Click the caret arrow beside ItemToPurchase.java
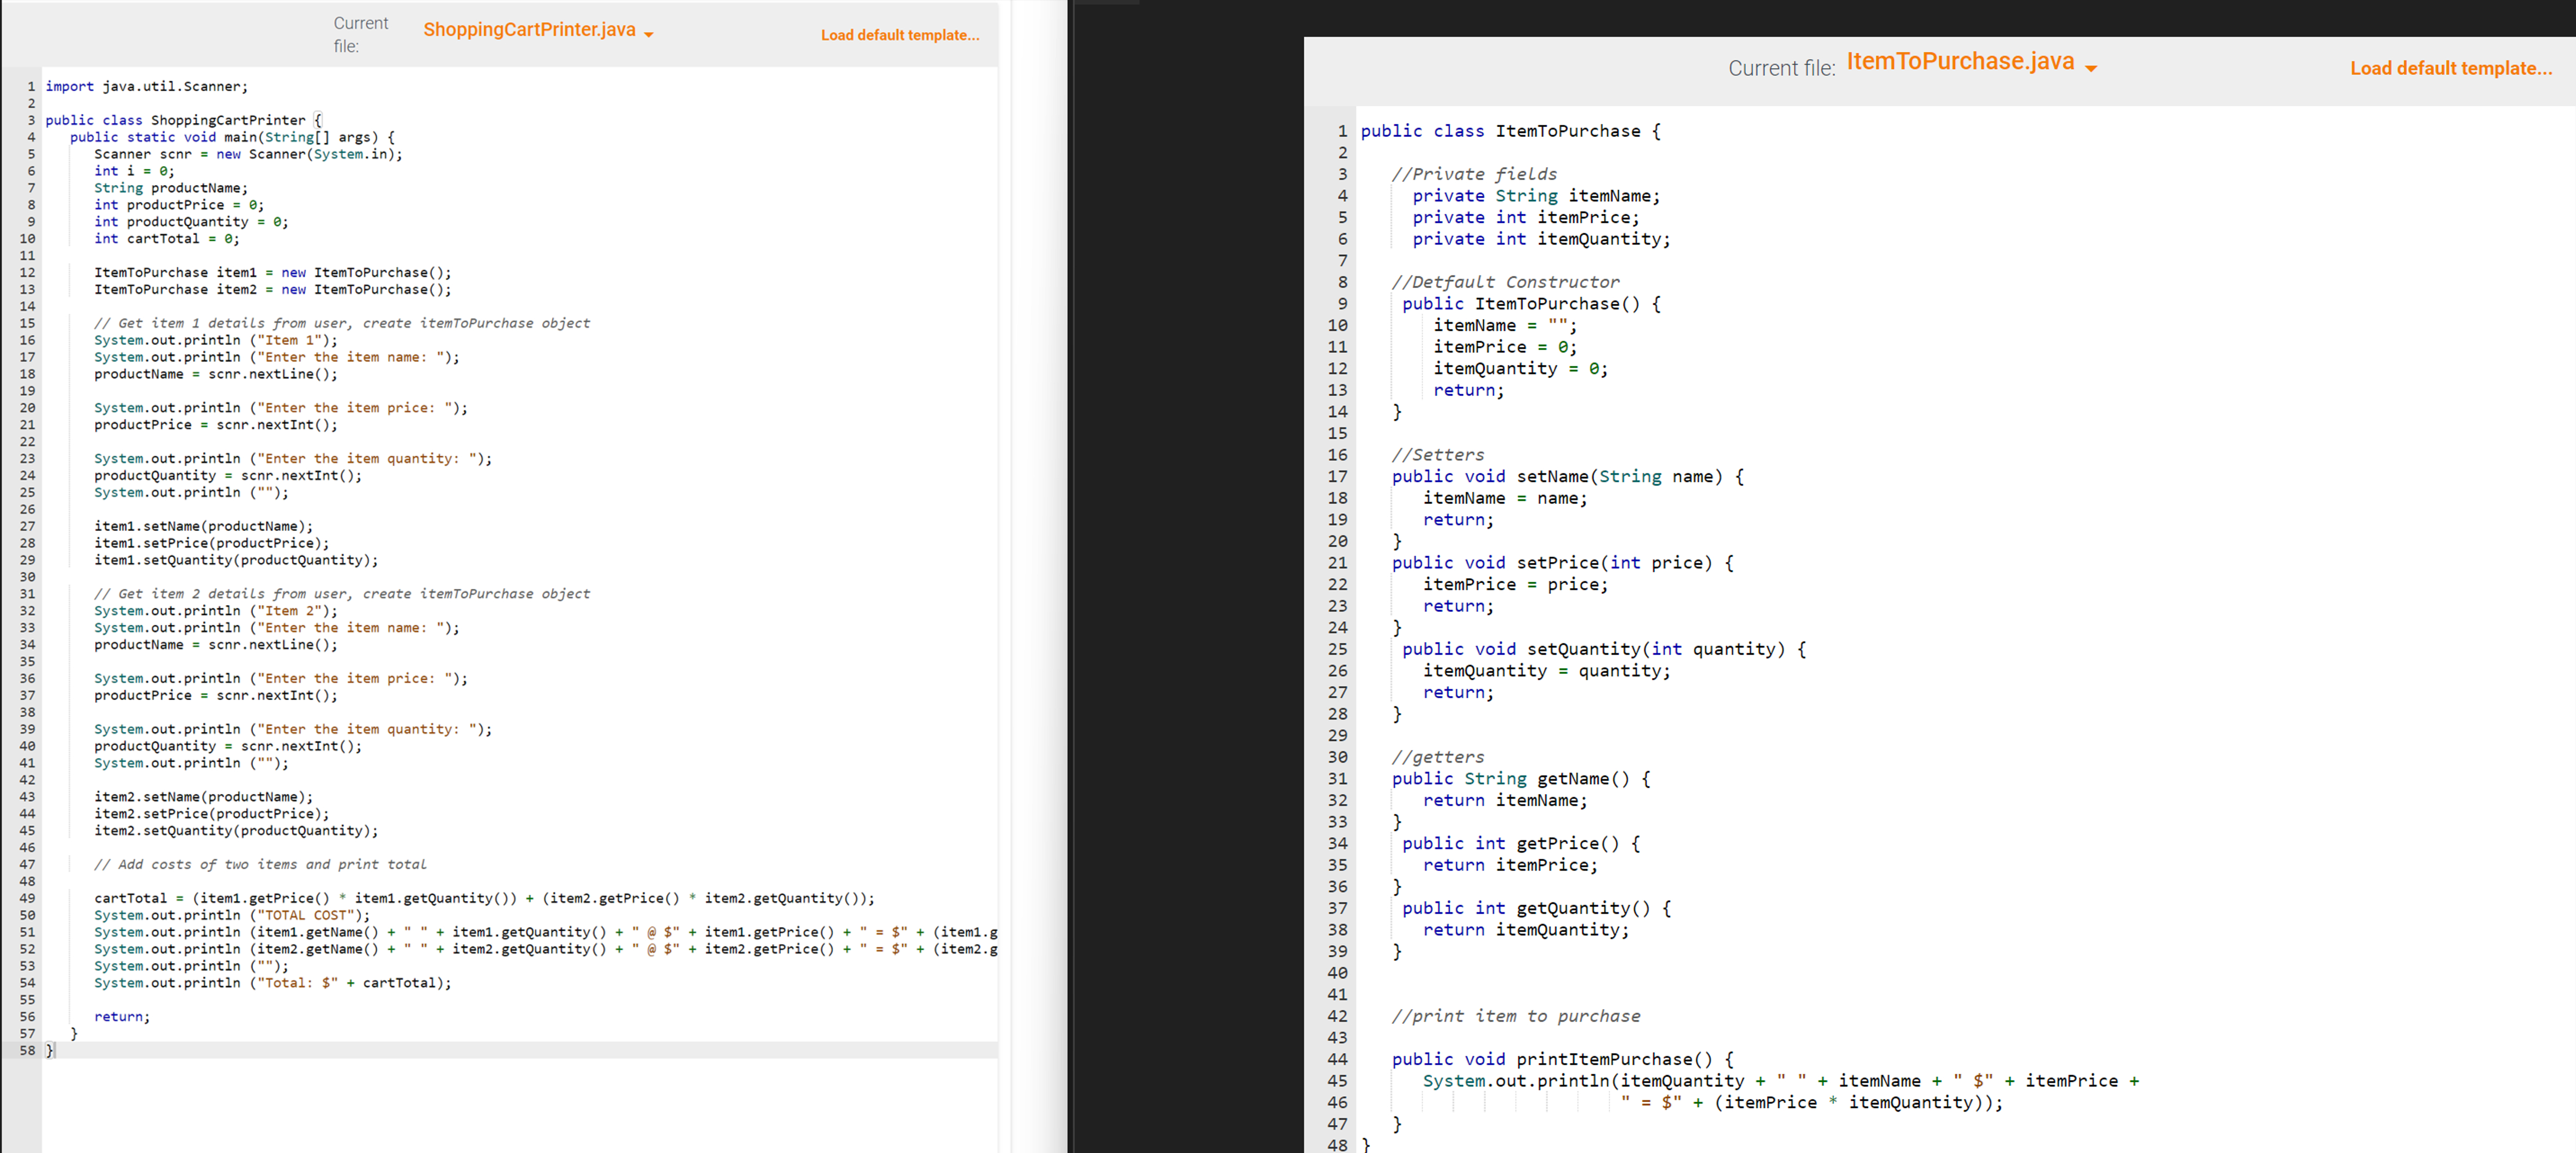Screen dimensions: 2576x1153 [2091, 68]
